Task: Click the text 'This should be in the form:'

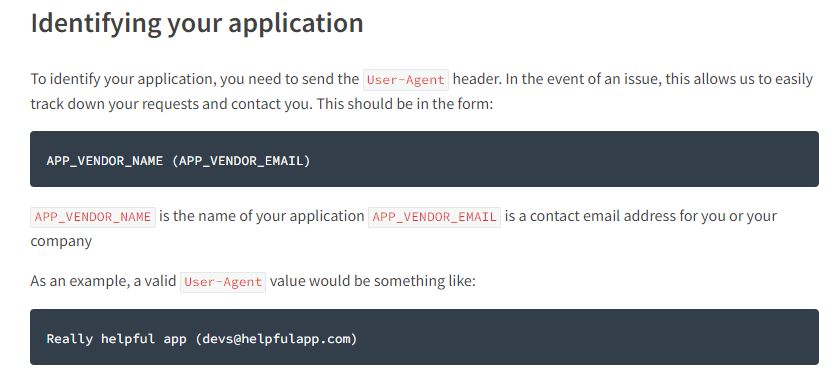Action: click(x=405, y=104)
